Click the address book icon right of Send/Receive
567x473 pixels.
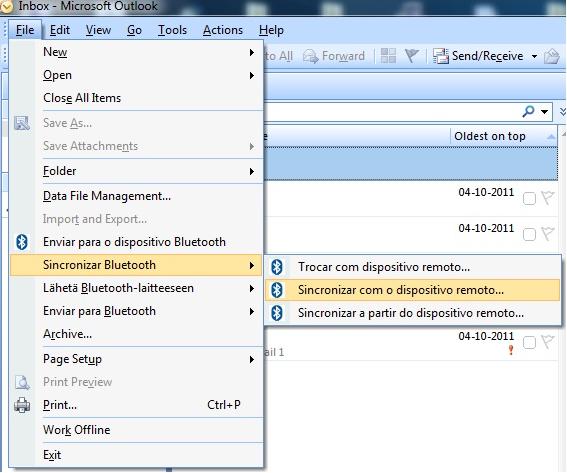(x=552, y=56)
